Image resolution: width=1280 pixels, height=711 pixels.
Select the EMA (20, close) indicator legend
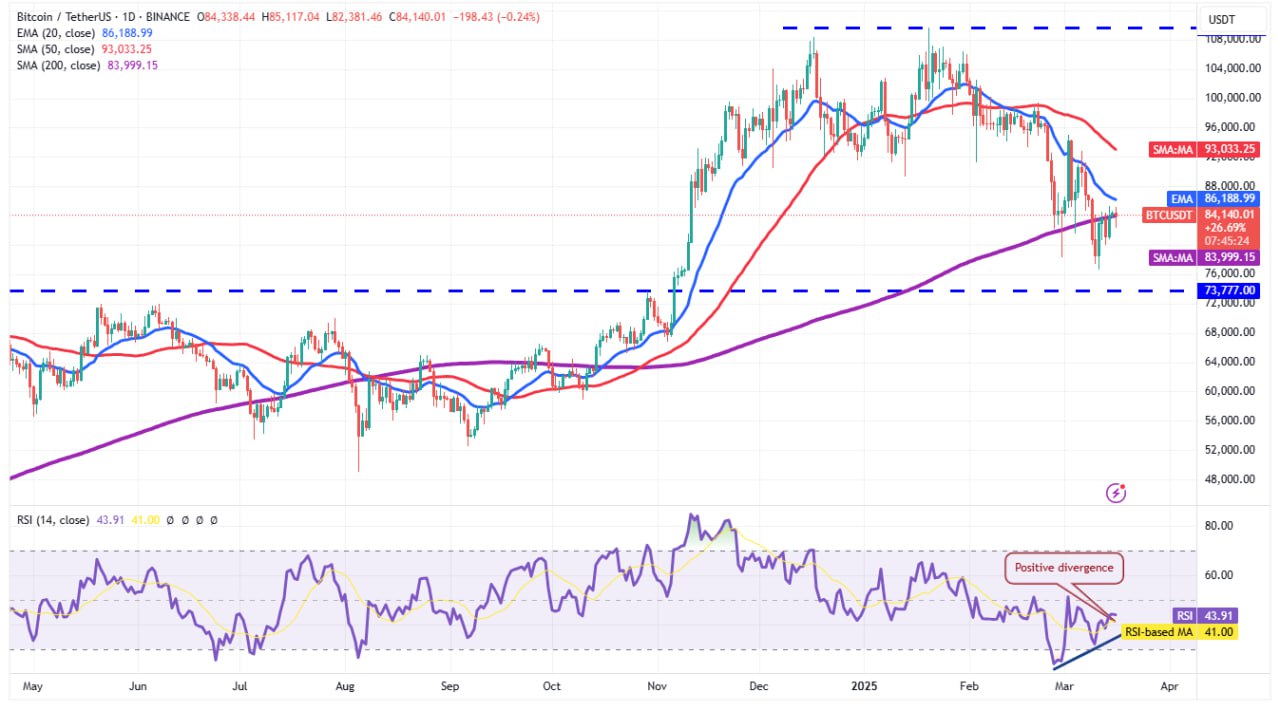click(57, 33)
